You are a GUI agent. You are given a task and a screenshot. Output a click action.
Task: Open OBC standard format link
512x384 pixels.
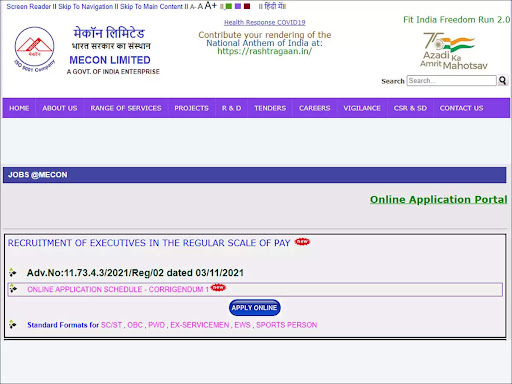[x=135, y=325]
